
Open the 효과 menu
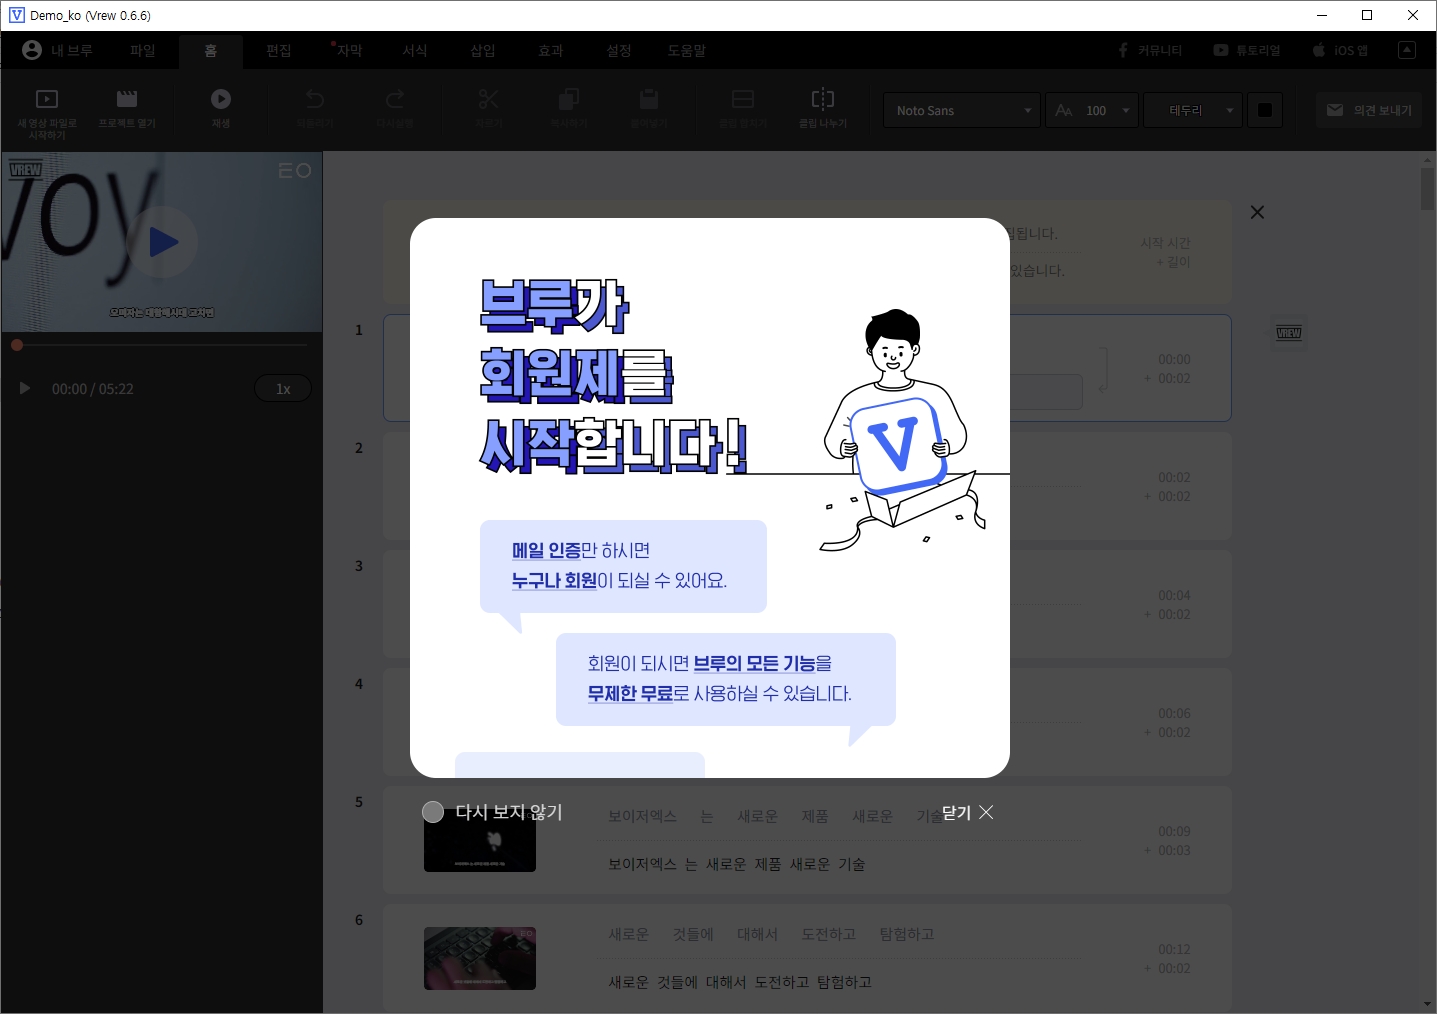click(551, 50)
